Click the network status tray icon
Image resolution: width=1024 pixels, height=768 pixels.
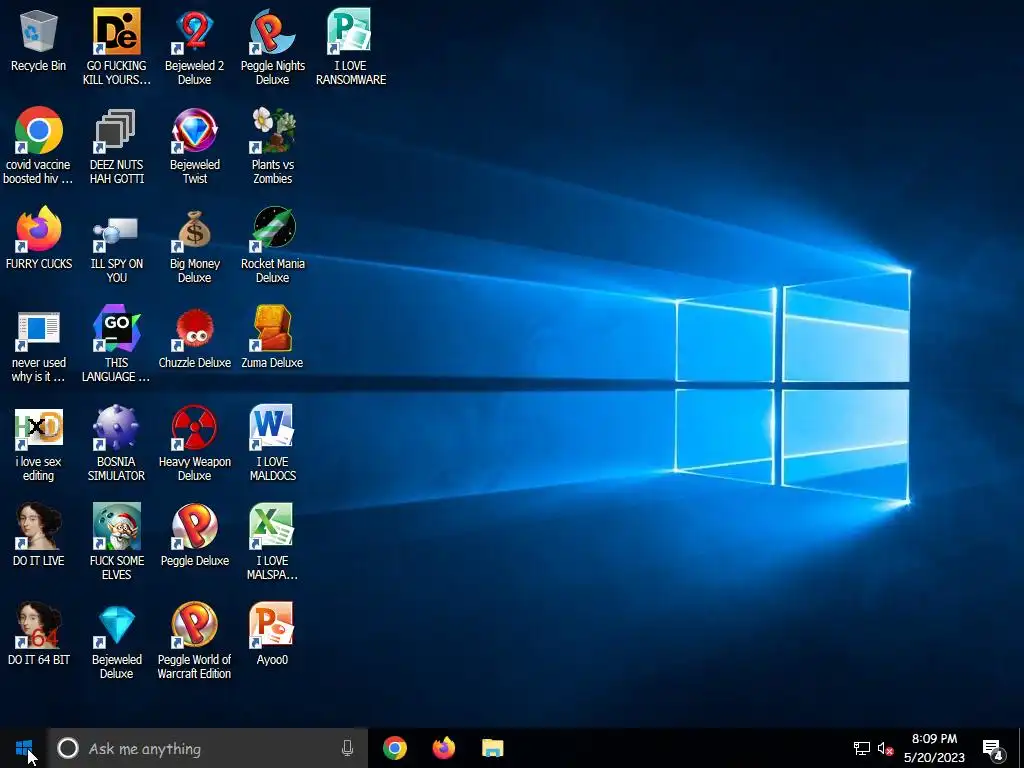861,748
